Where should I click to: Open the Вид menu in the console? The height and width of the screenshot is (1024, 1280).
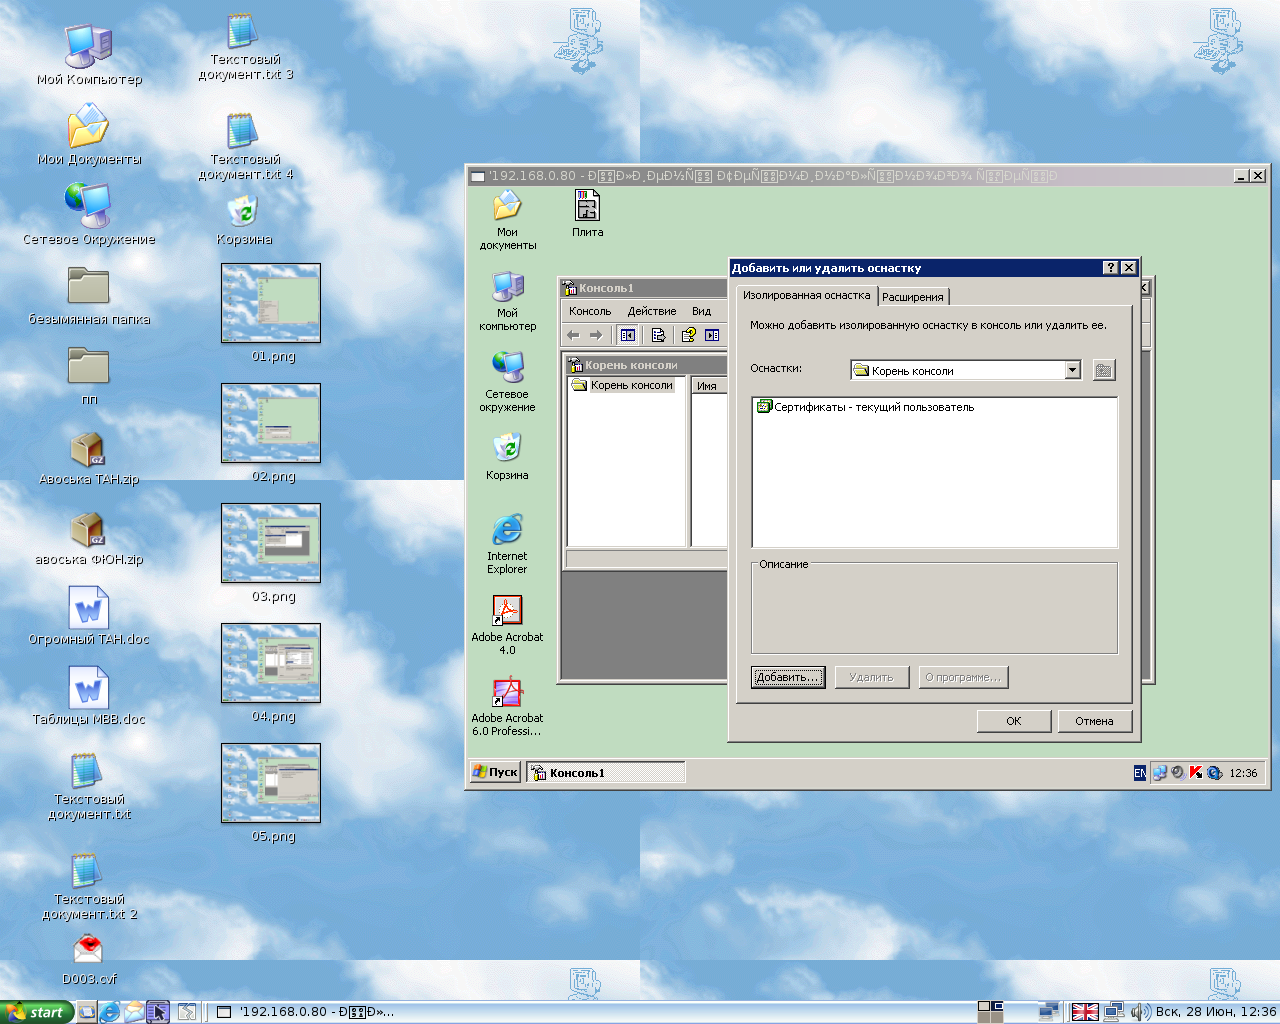[x=701, y=311]
